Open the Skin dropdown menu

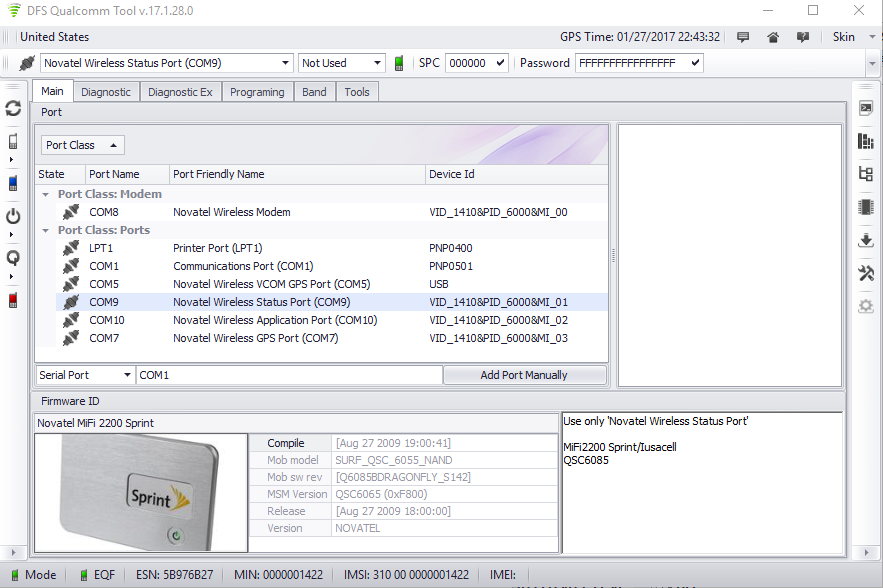(x=872, y=37)
